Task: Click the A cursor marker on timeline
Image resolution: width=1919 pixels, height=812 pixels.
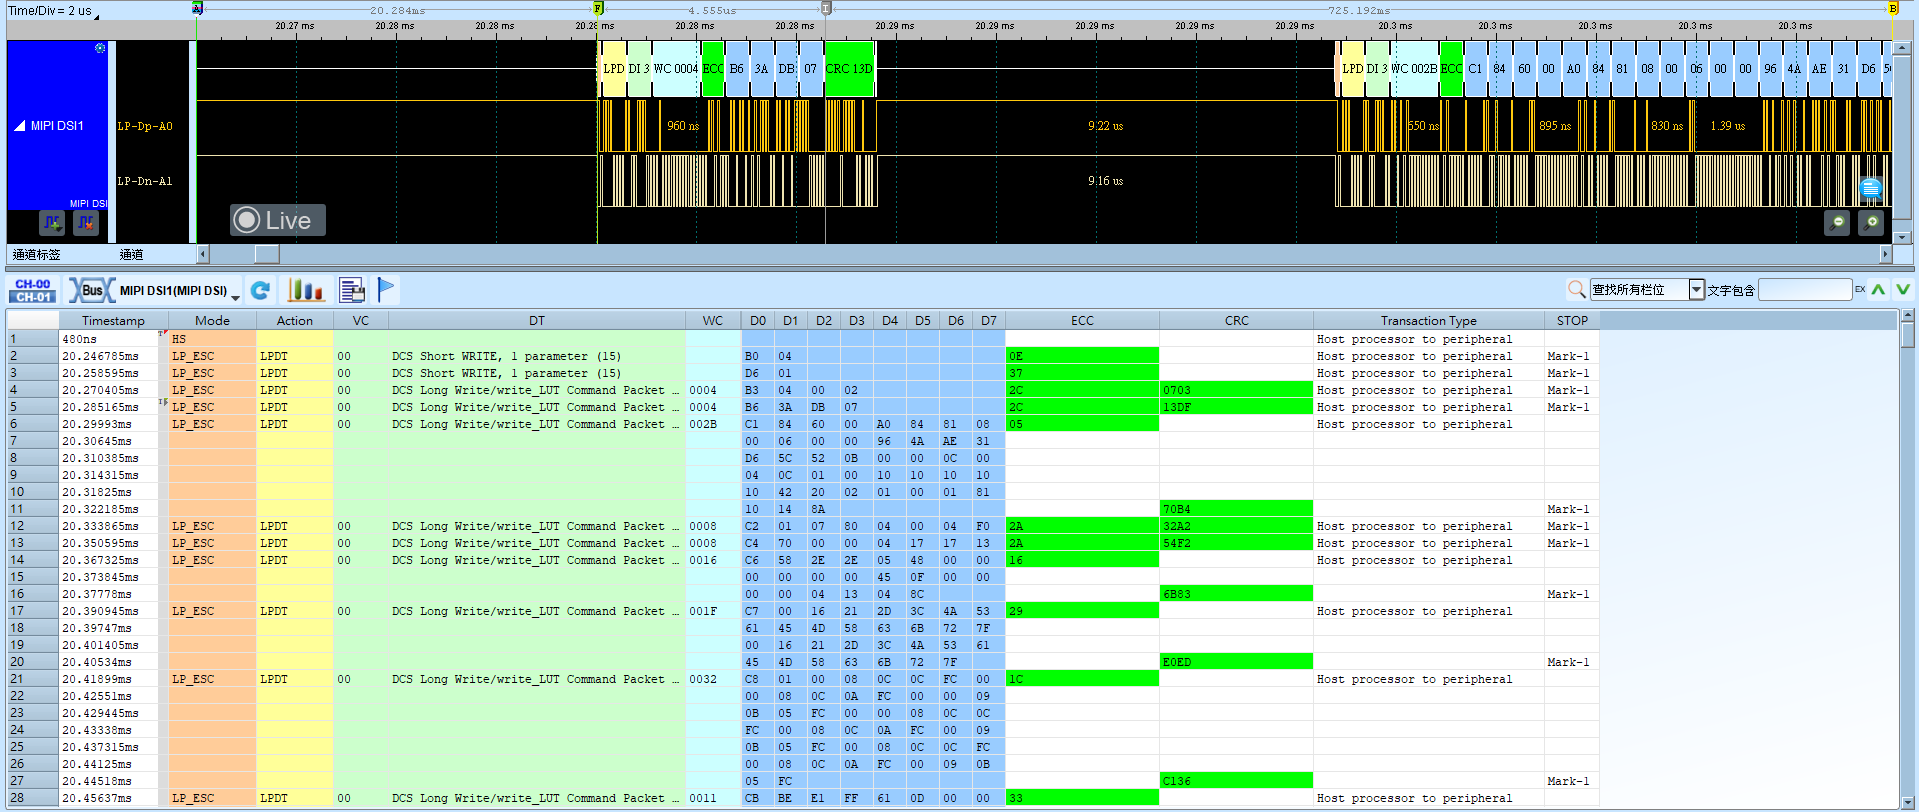Action: (x=197, y=9)
